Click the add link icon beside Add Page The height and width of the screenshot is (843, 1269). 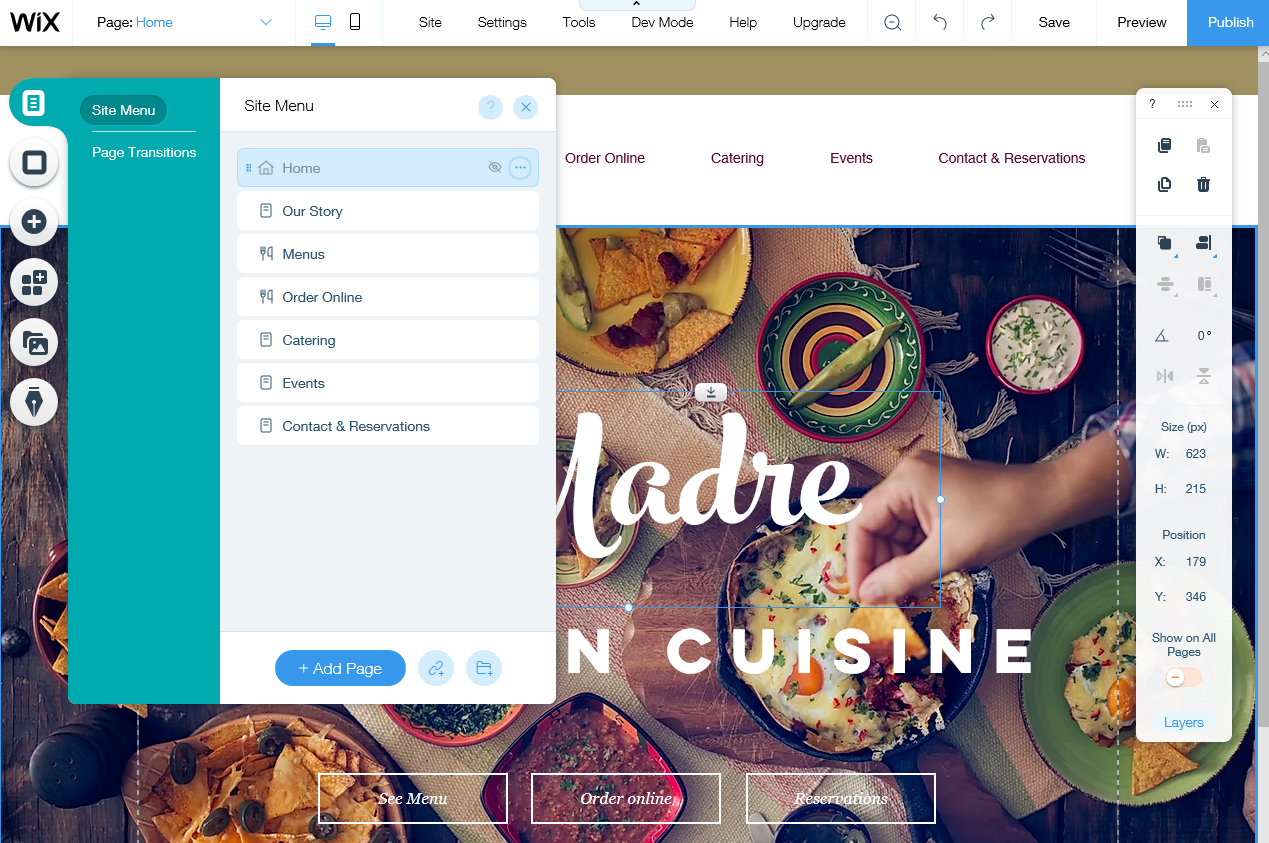[436, 668]
